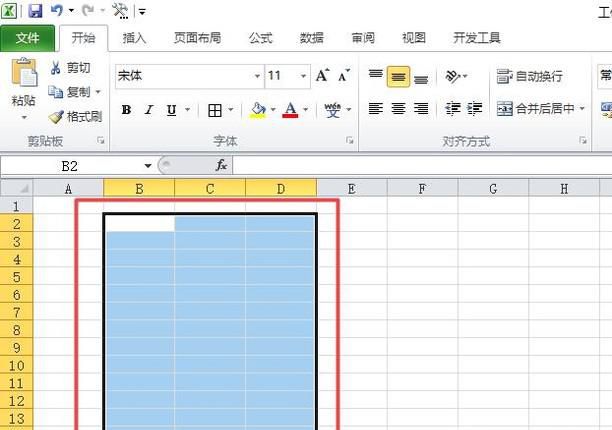The height and width of the screenshot is (430, 612).
Task: Click the decrease font size icon
Action: tap(344, 75)
